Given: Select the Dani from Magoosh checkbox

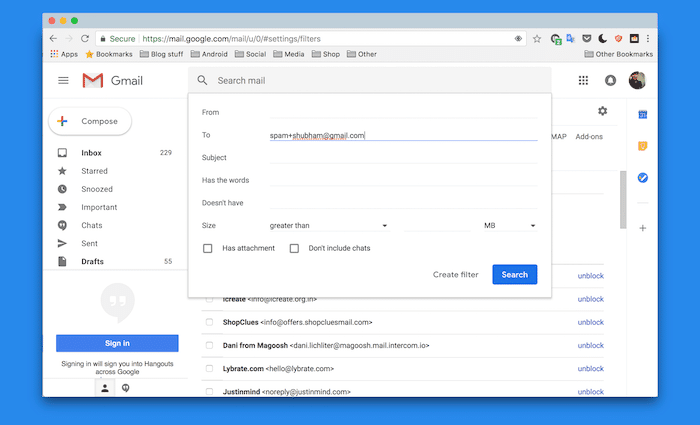Looking at the screenshot, I should 209,345.
